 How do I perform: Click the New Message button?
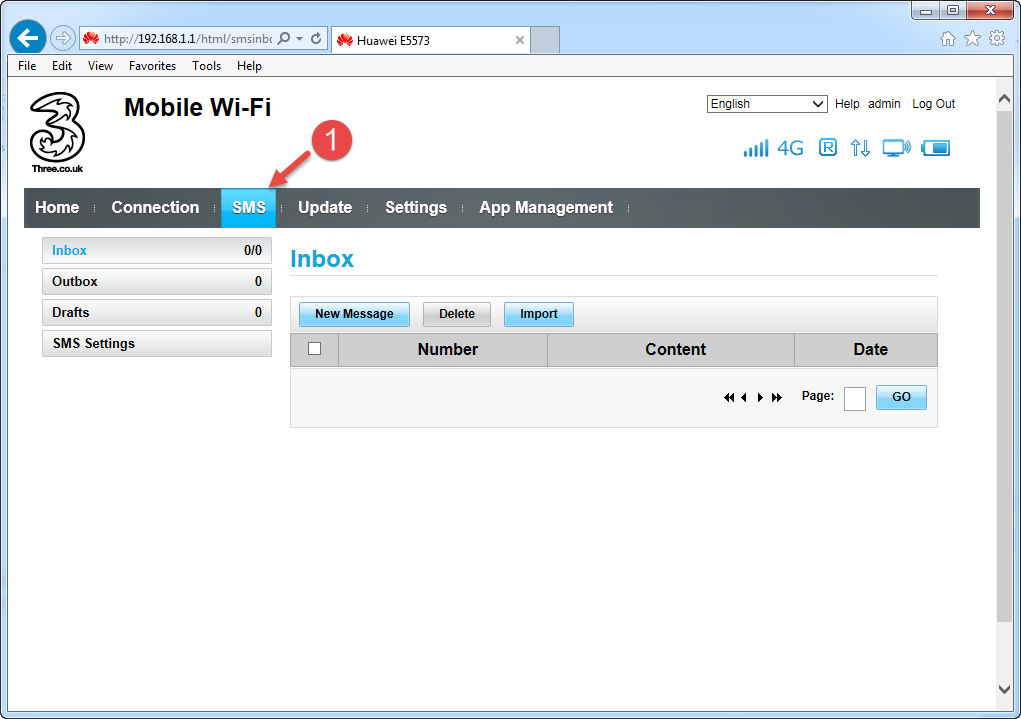[354, 314]
